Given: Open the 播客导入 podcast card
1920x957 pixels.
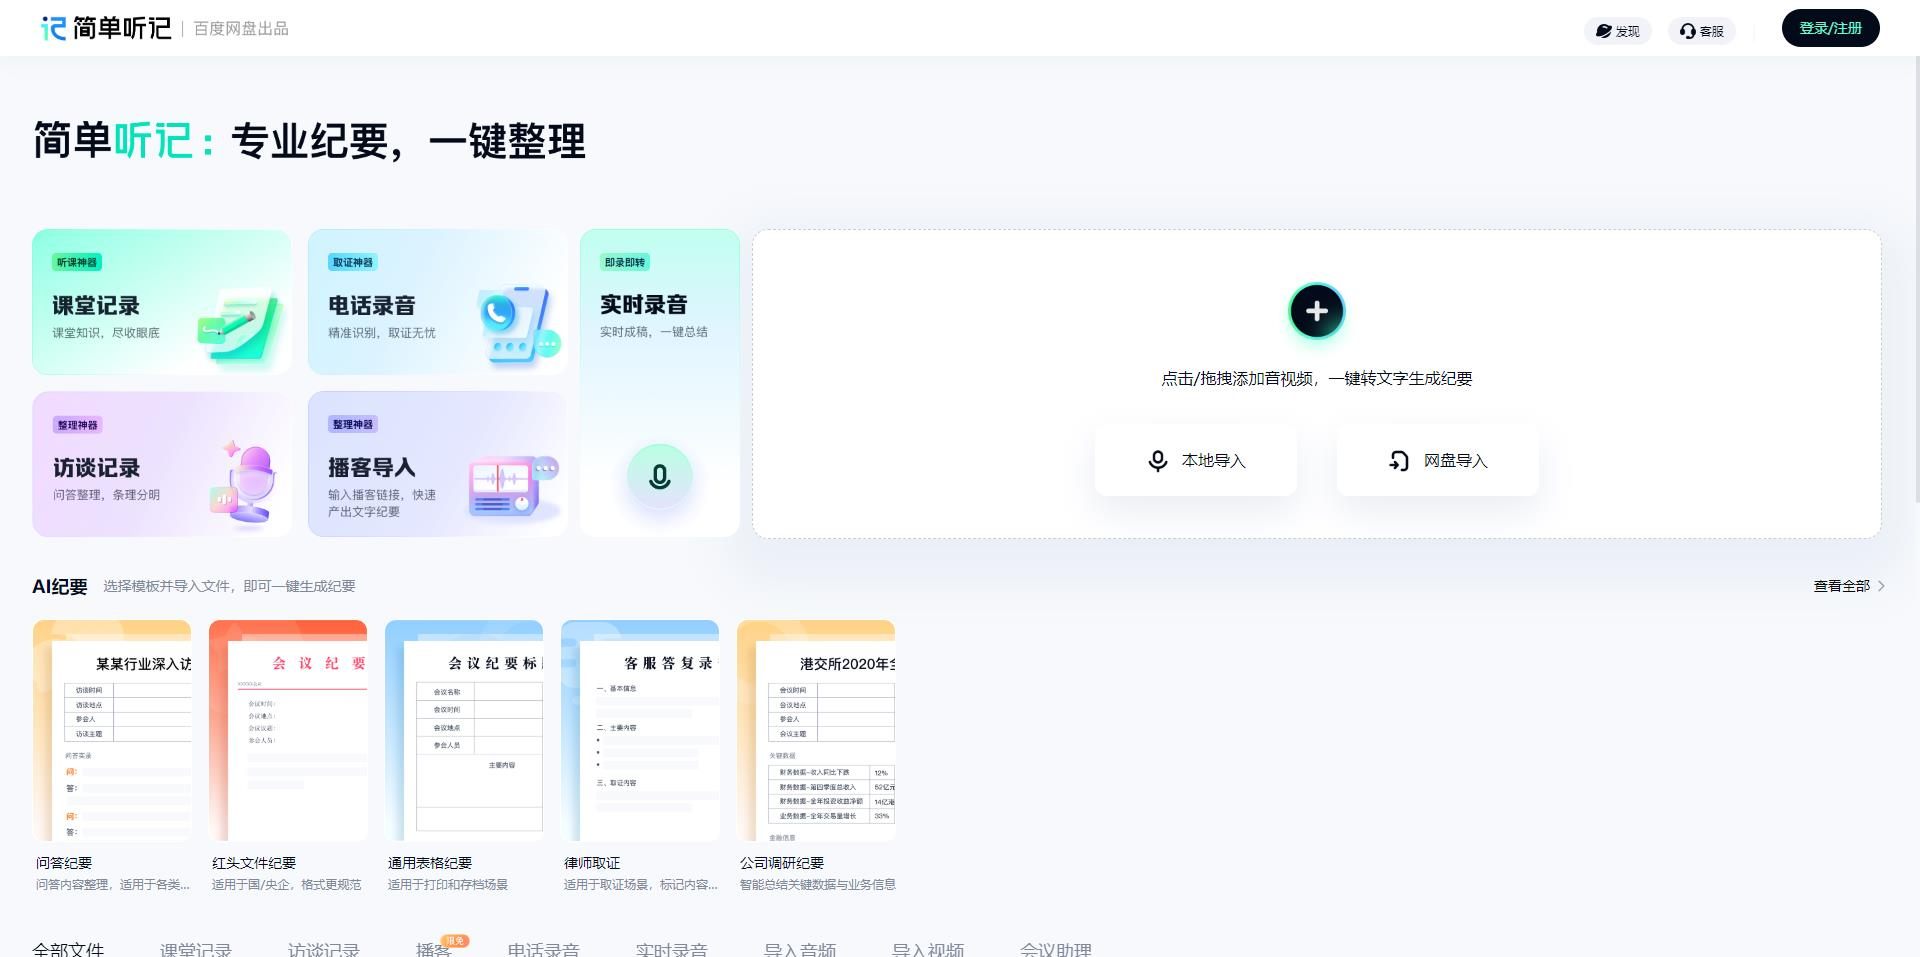Looking at the screenshot, I should (x=437, y=464).
